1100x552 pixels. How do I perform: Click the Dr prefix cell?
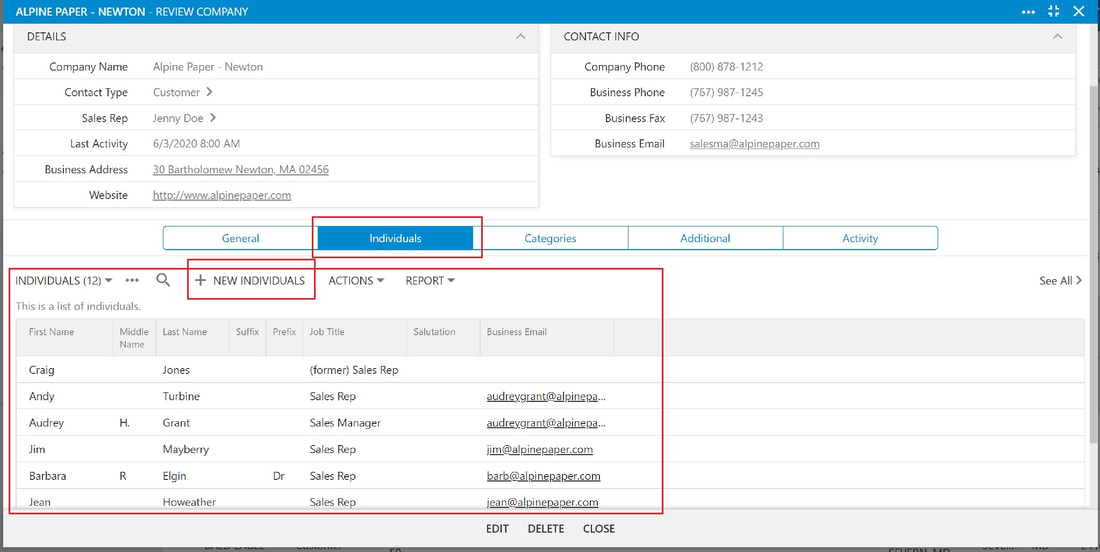(x=279, y=476)
